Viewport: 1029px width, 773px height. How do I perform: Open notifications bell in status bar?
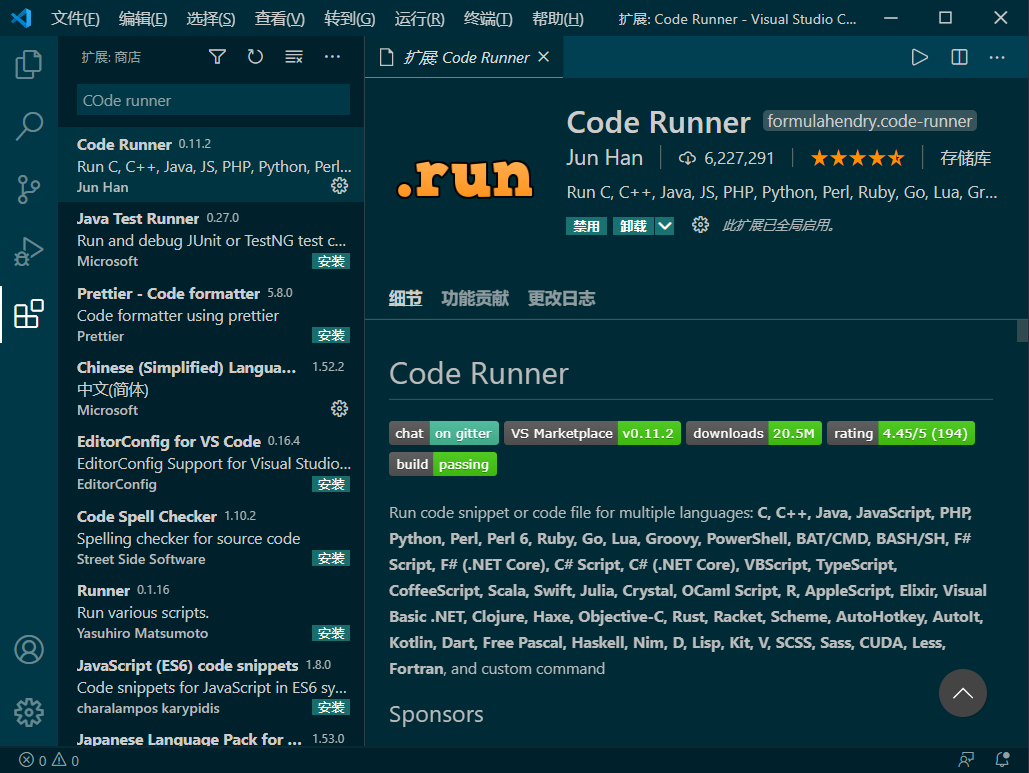(1002, 760)
